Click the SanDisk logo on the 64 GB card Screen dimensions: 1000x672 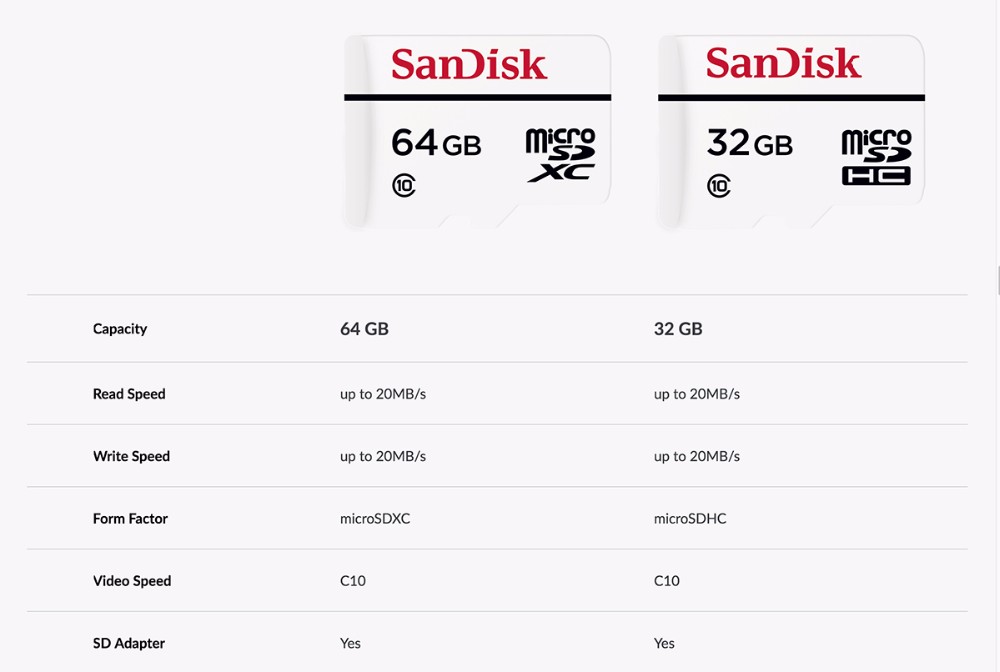point(469,65)
